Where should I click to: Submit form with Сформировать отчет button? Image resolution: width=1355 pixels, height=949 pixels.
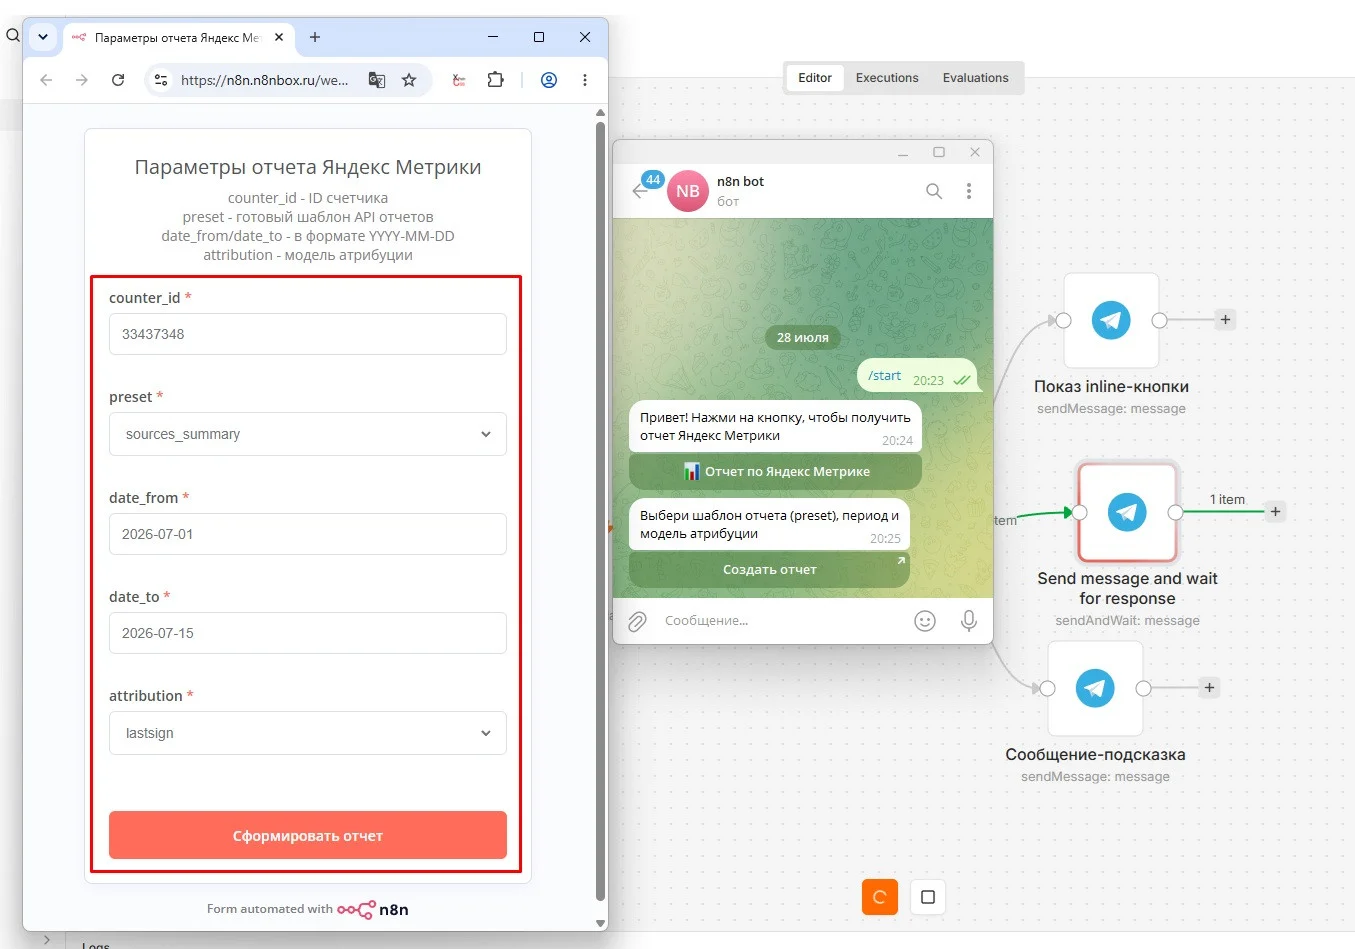(x=308, y=835)
